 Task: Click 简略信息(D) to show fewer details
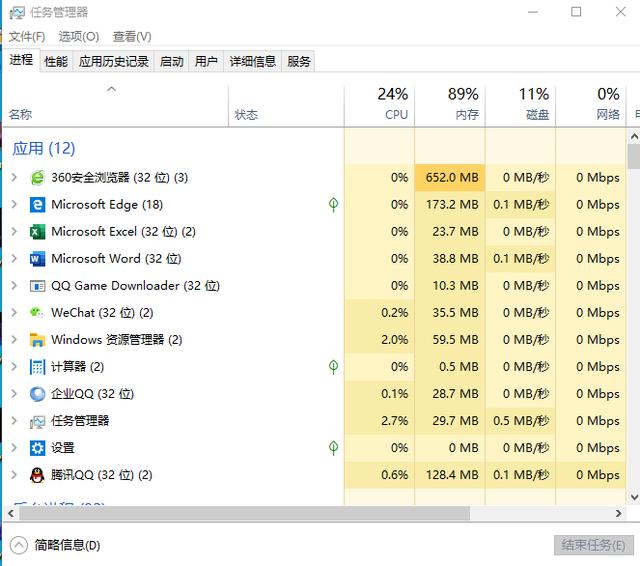56,545
